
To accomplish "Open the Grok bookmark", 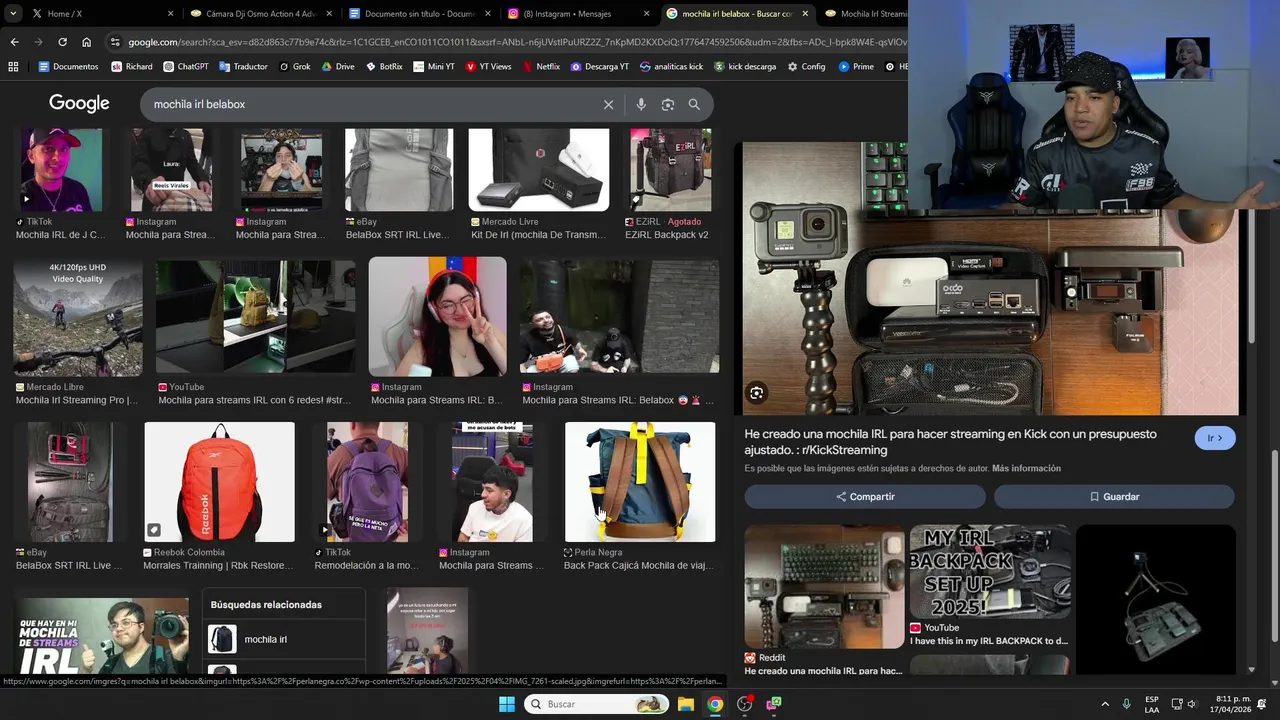I will pos(295,67).
